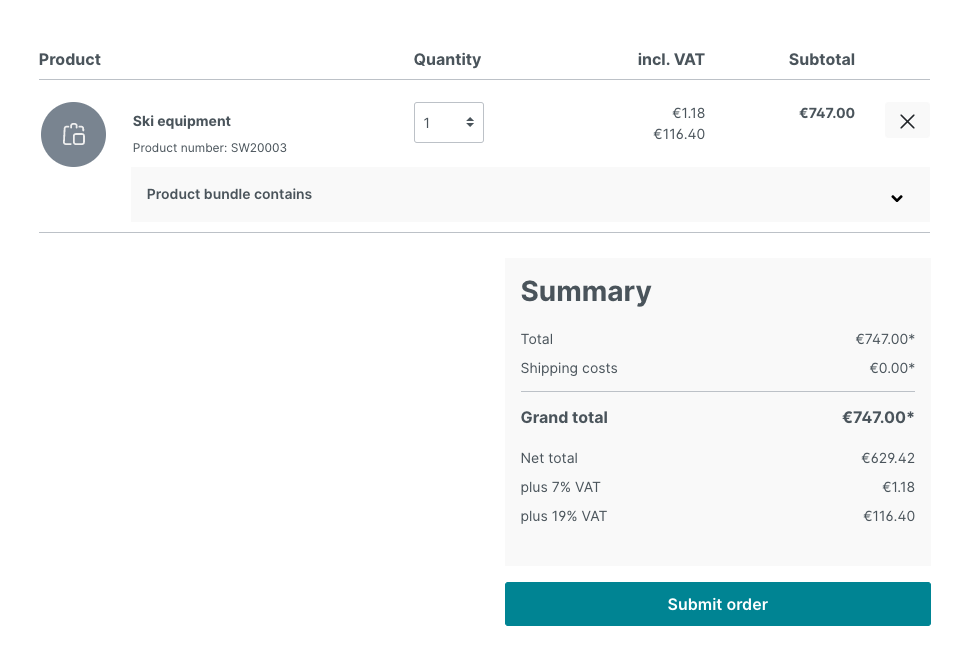Click the plus 19% VAT label
This screenshot has height=667, width=962.
[x=563, y=516]
